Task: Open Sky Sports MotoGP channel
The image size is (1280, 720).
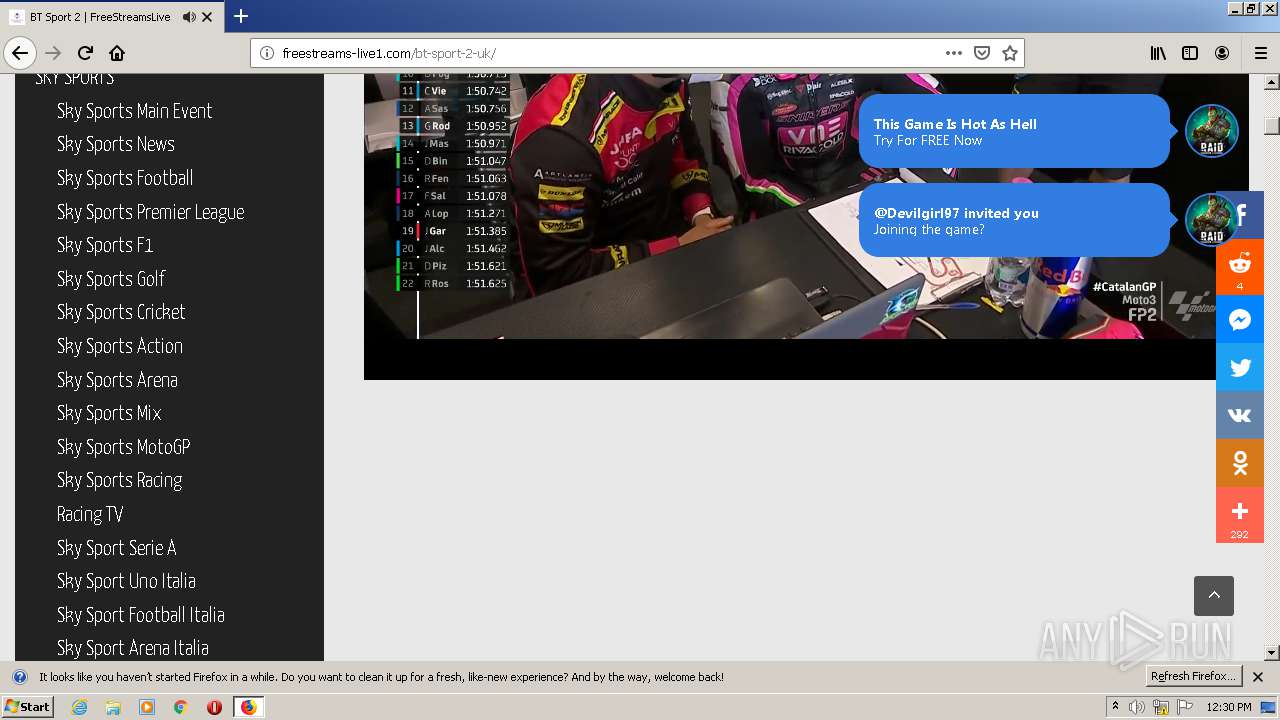Action: [124, 447]
